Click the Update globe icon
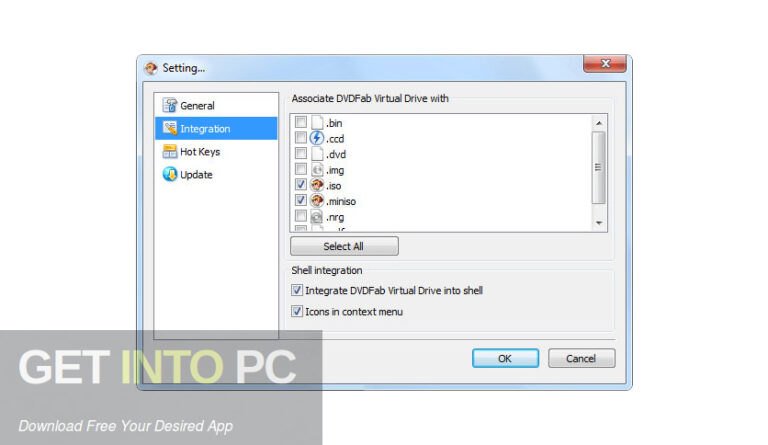The height and width of the screenshot is (445, 768). 169,174
